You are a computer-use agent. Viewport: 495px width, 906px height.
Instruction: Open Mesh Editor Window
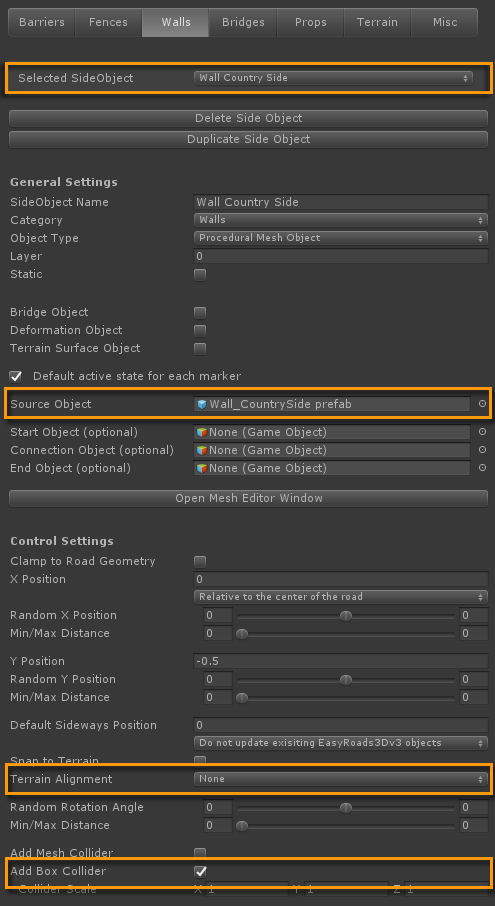(248, 498)
